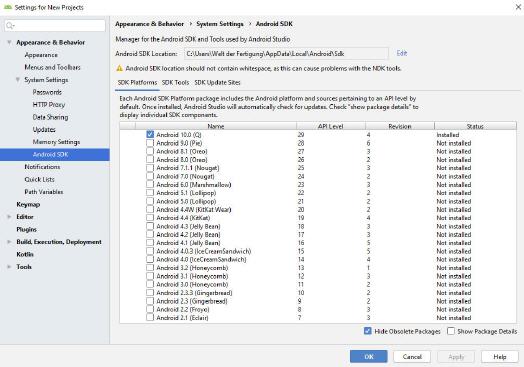This screenshot has width=524, height=367.
Task: Confirm settings with the OK button
Action: pyautogui.click(x=369, y=357)
